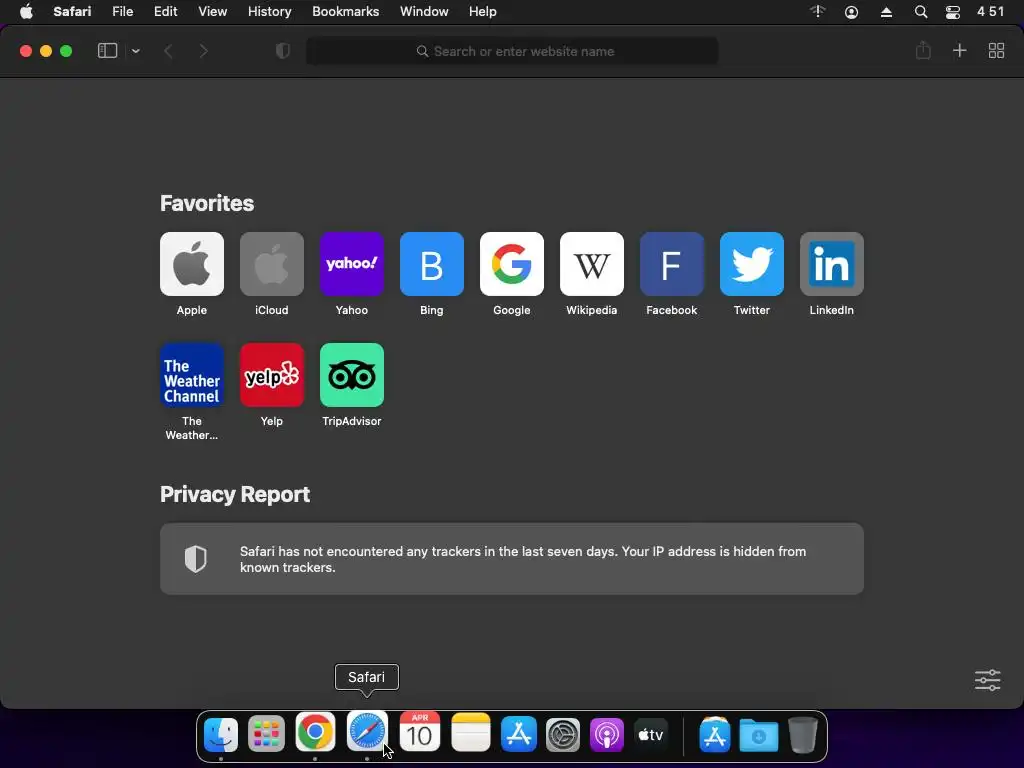Image resolution: width=1024 pixels, height=768 pixels.
Task: Open Launchpad from the Dock
Action: (x=266, y=734)
